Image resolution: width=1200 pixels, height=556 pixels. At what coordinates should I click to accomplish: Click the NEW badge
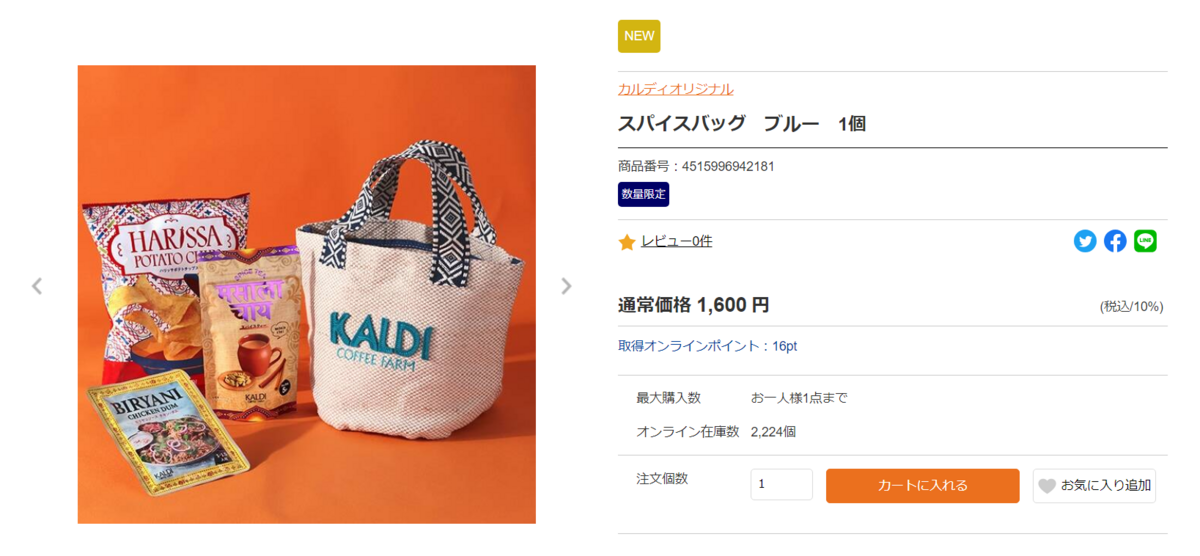(639, 36)
